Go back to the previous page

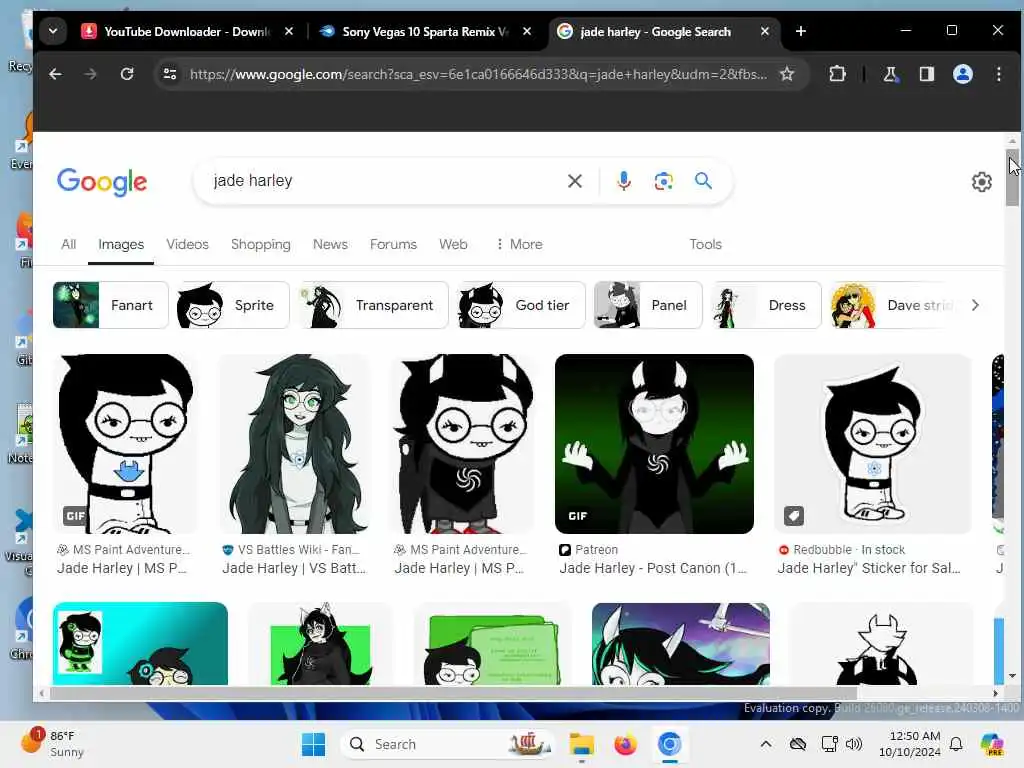[56, 74]
